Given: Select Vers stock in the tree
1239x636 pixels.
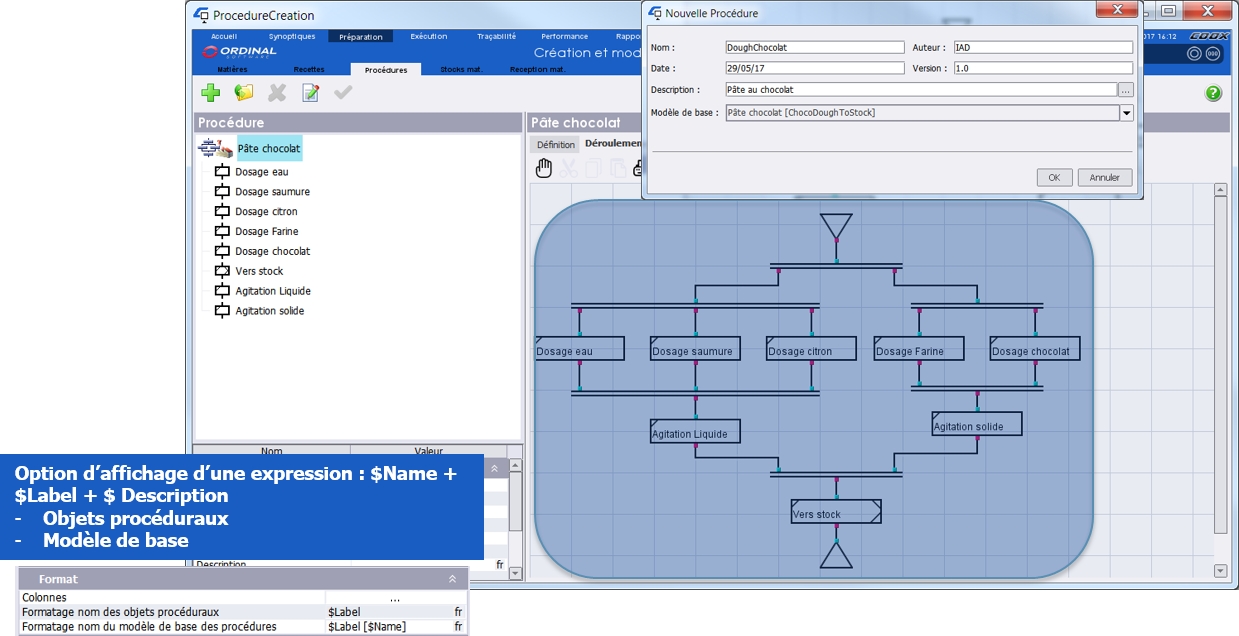Looking at the screenshot, I should pos(259,271).
